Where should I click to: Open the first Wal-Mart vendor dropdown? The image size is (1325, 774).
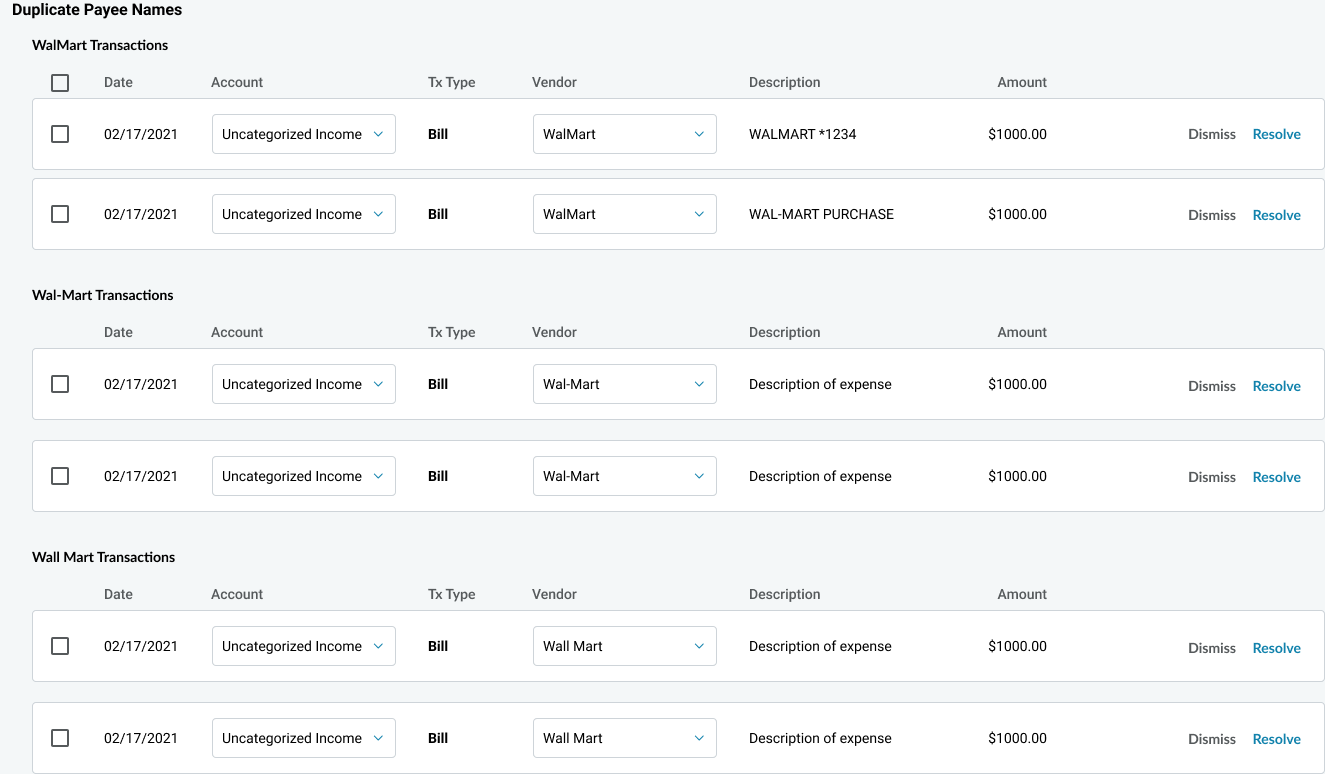[x=625, y=384]
